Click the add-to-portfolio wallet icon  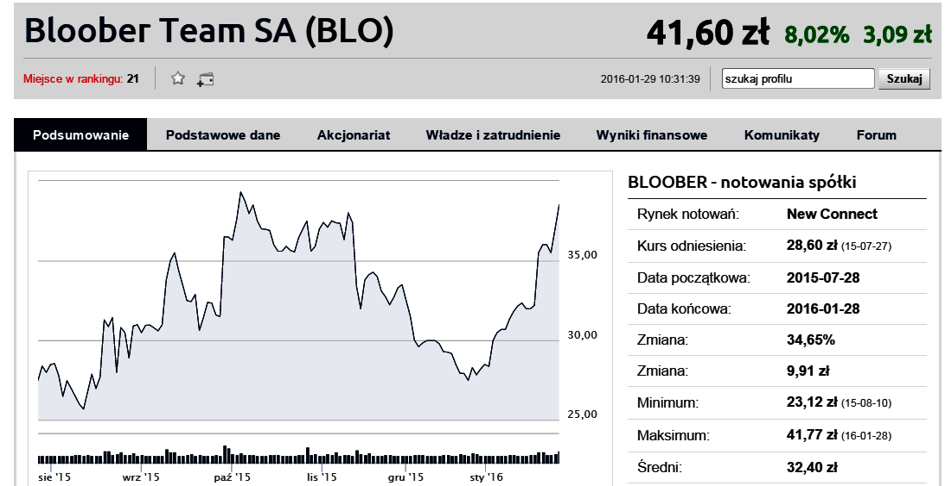point(206,79)
